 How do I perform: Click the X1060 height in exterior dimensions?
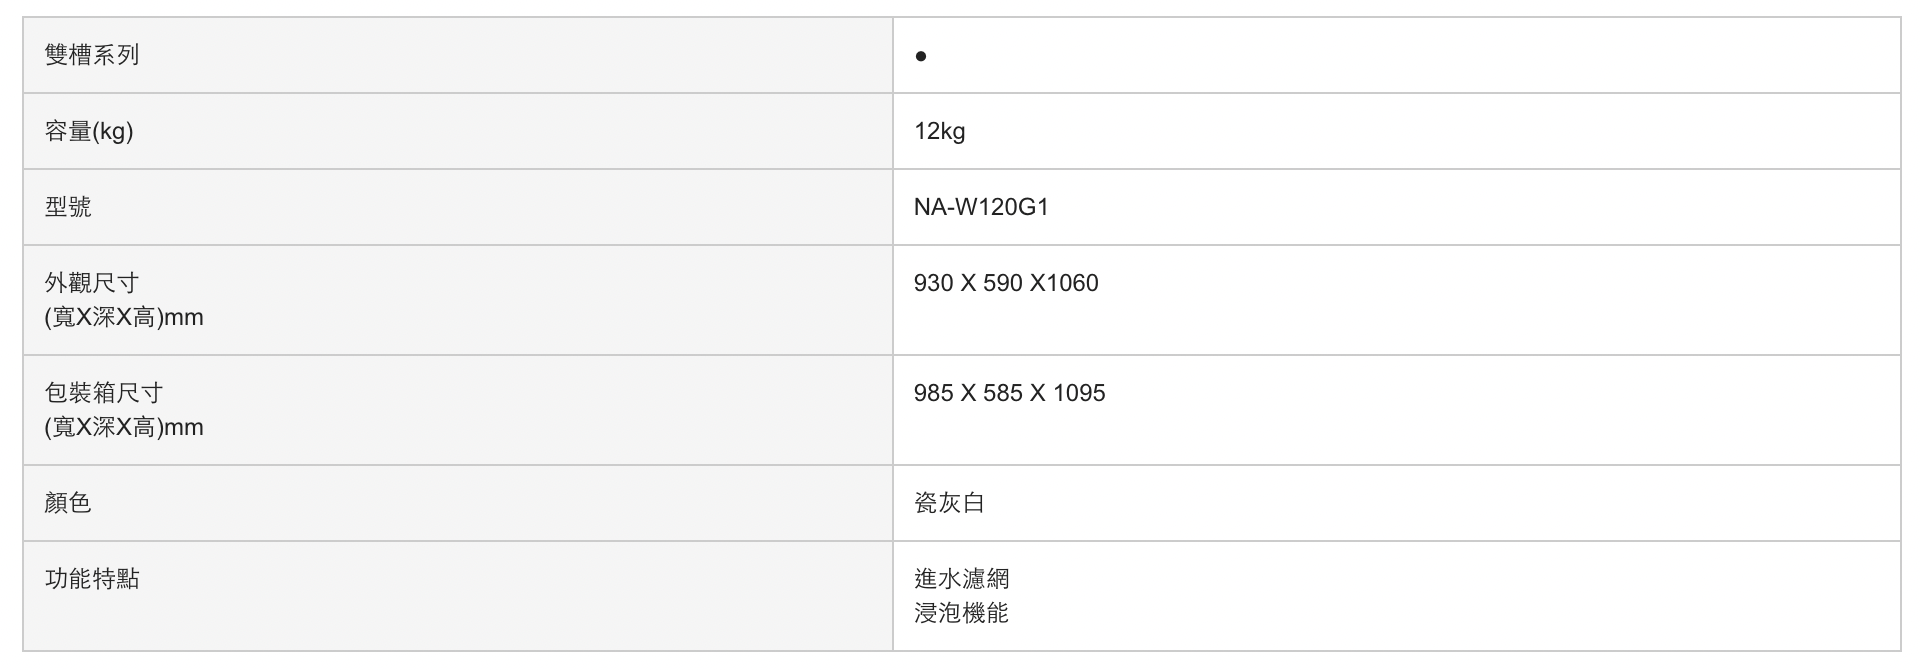(1064, 283)
